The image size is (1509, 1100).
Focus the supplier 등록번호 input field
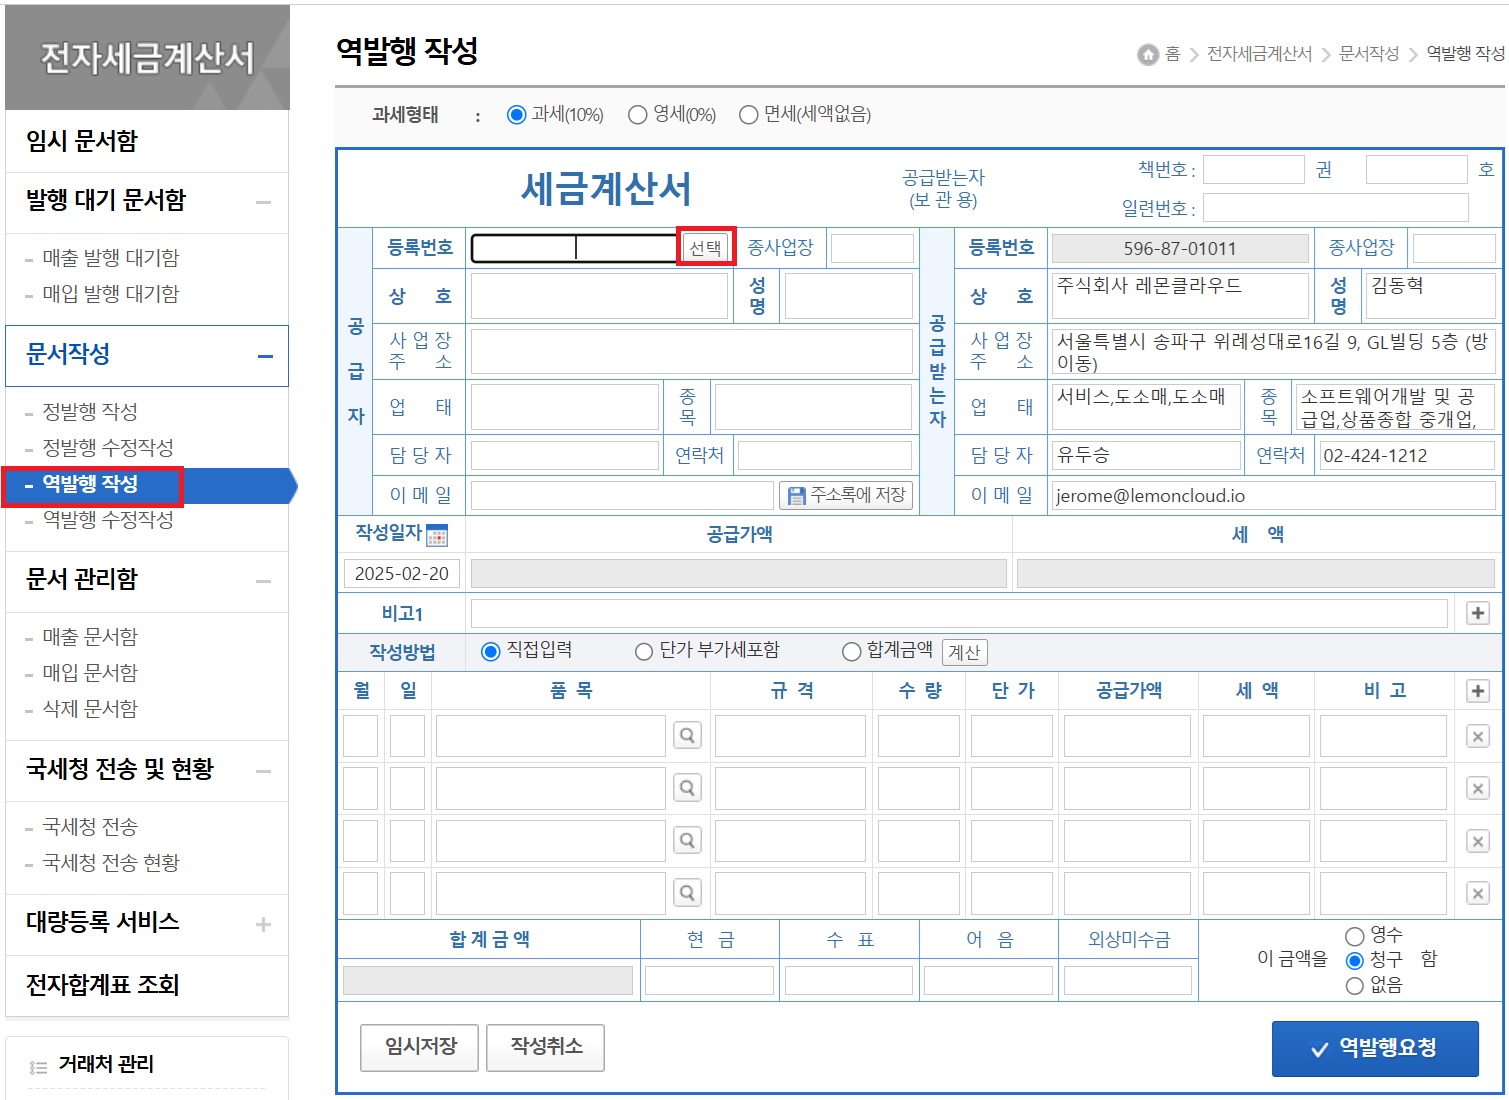click(x=574, y=248)
